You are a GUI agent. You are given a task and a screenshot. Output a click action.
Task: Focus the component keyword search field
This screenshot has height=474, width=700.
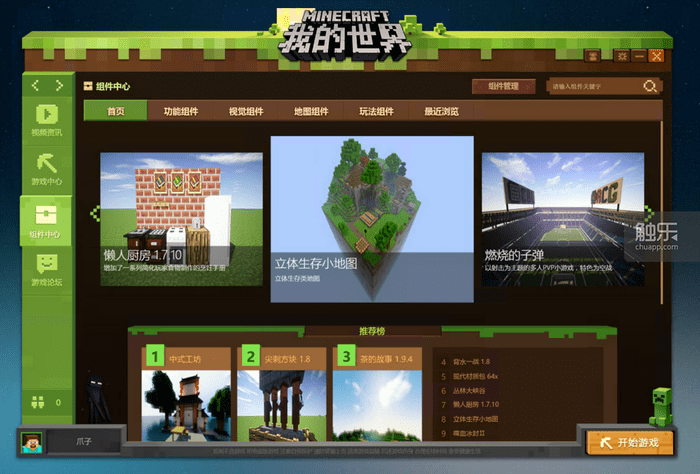tap(595, 86)
